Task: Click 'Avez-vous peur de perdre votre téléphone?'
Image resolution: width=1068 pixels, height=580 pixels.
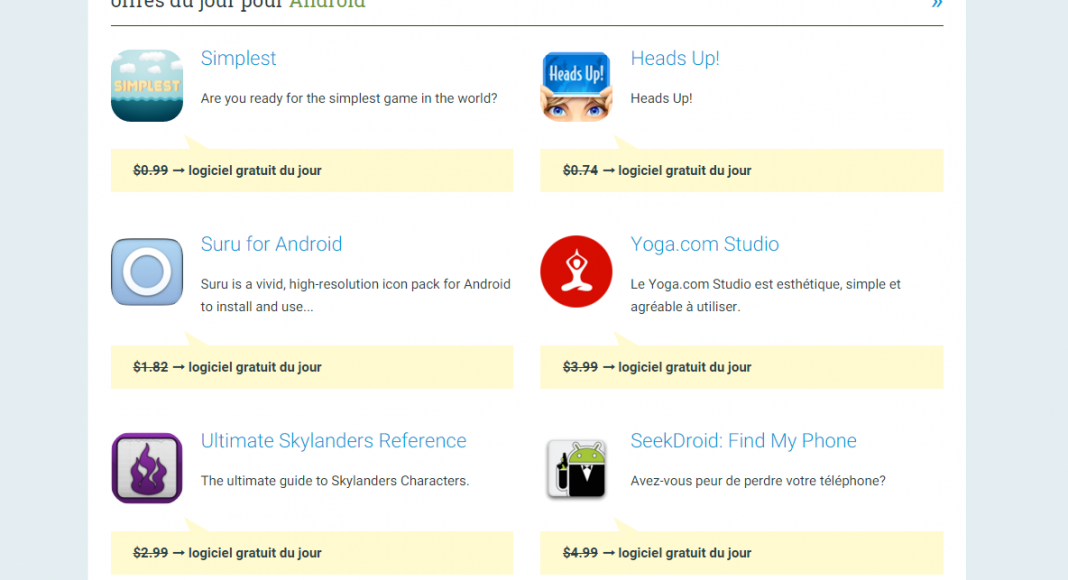Action: coord(758,481)
